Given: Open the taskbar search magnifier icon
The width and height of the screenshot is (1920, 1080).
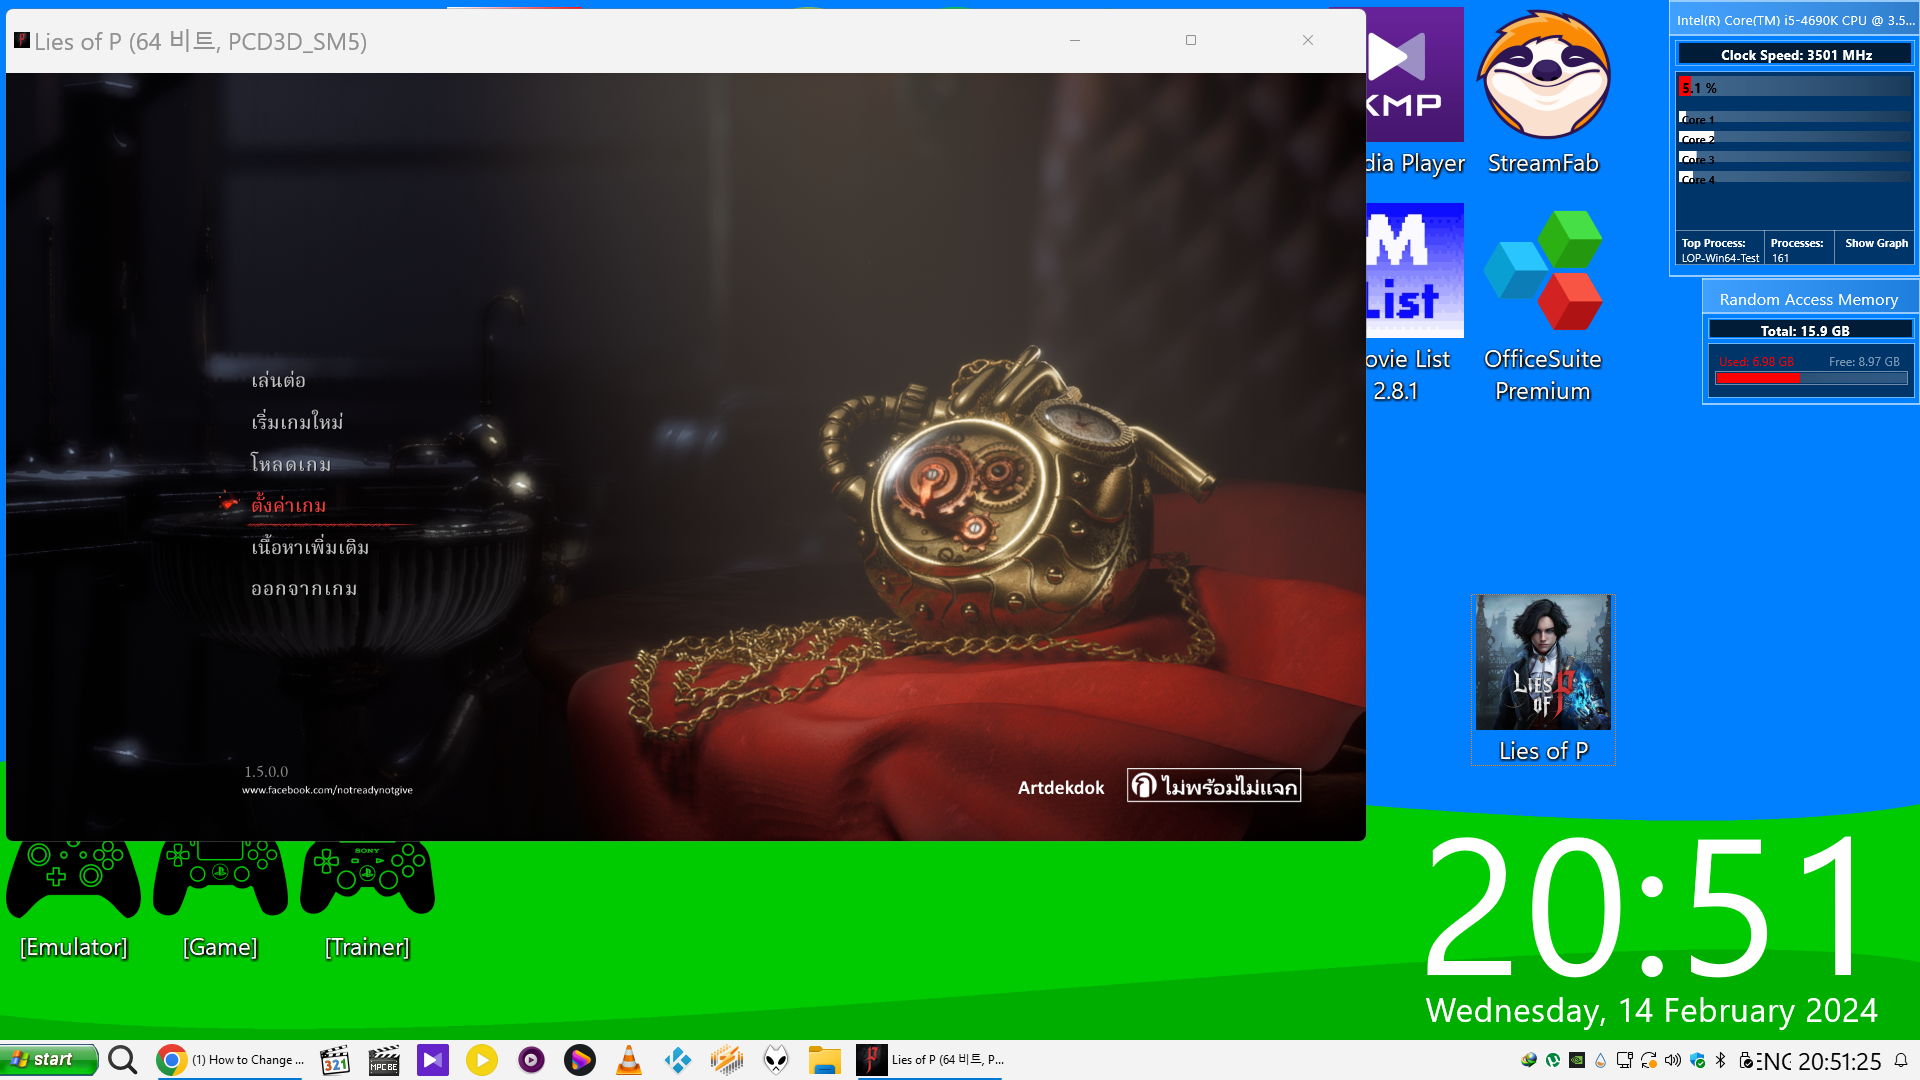Looking at the screenshot, I should coord(122,1060).
